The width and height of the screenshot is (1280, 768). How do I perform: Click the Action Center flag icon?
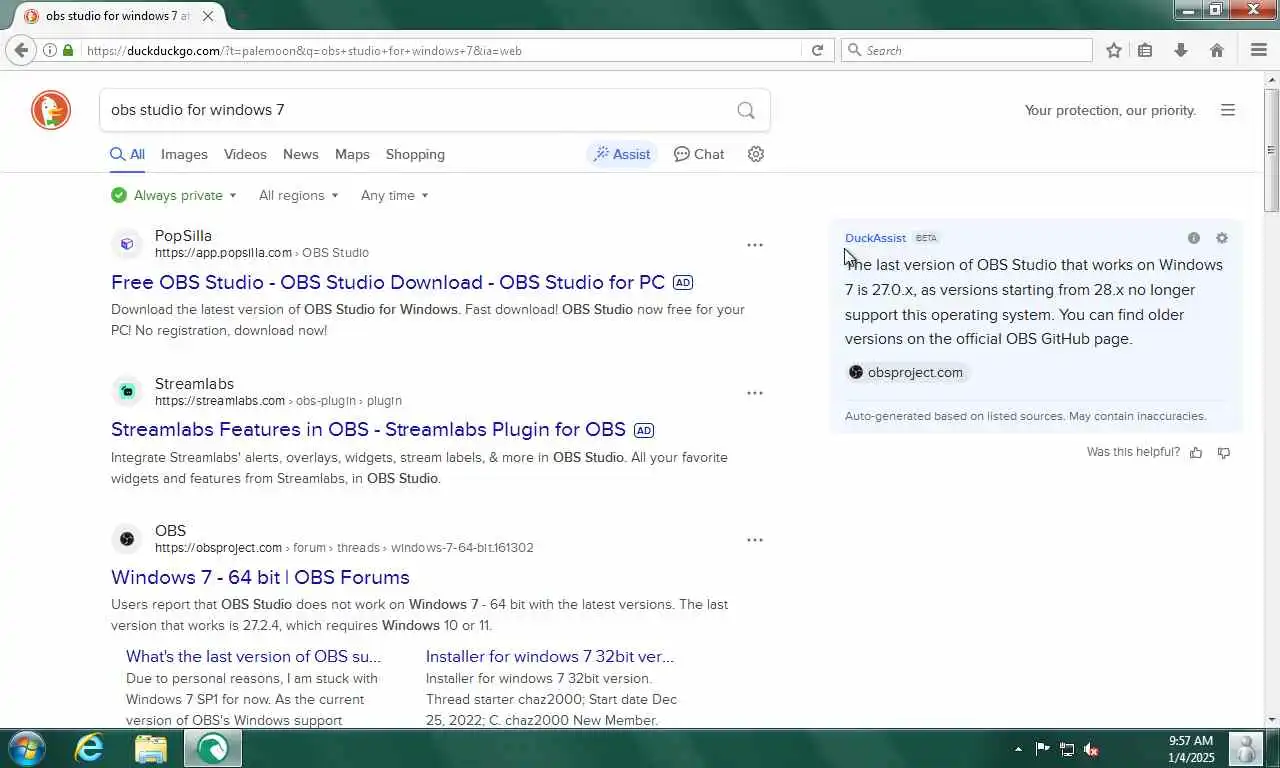(x=1042, y=749)
